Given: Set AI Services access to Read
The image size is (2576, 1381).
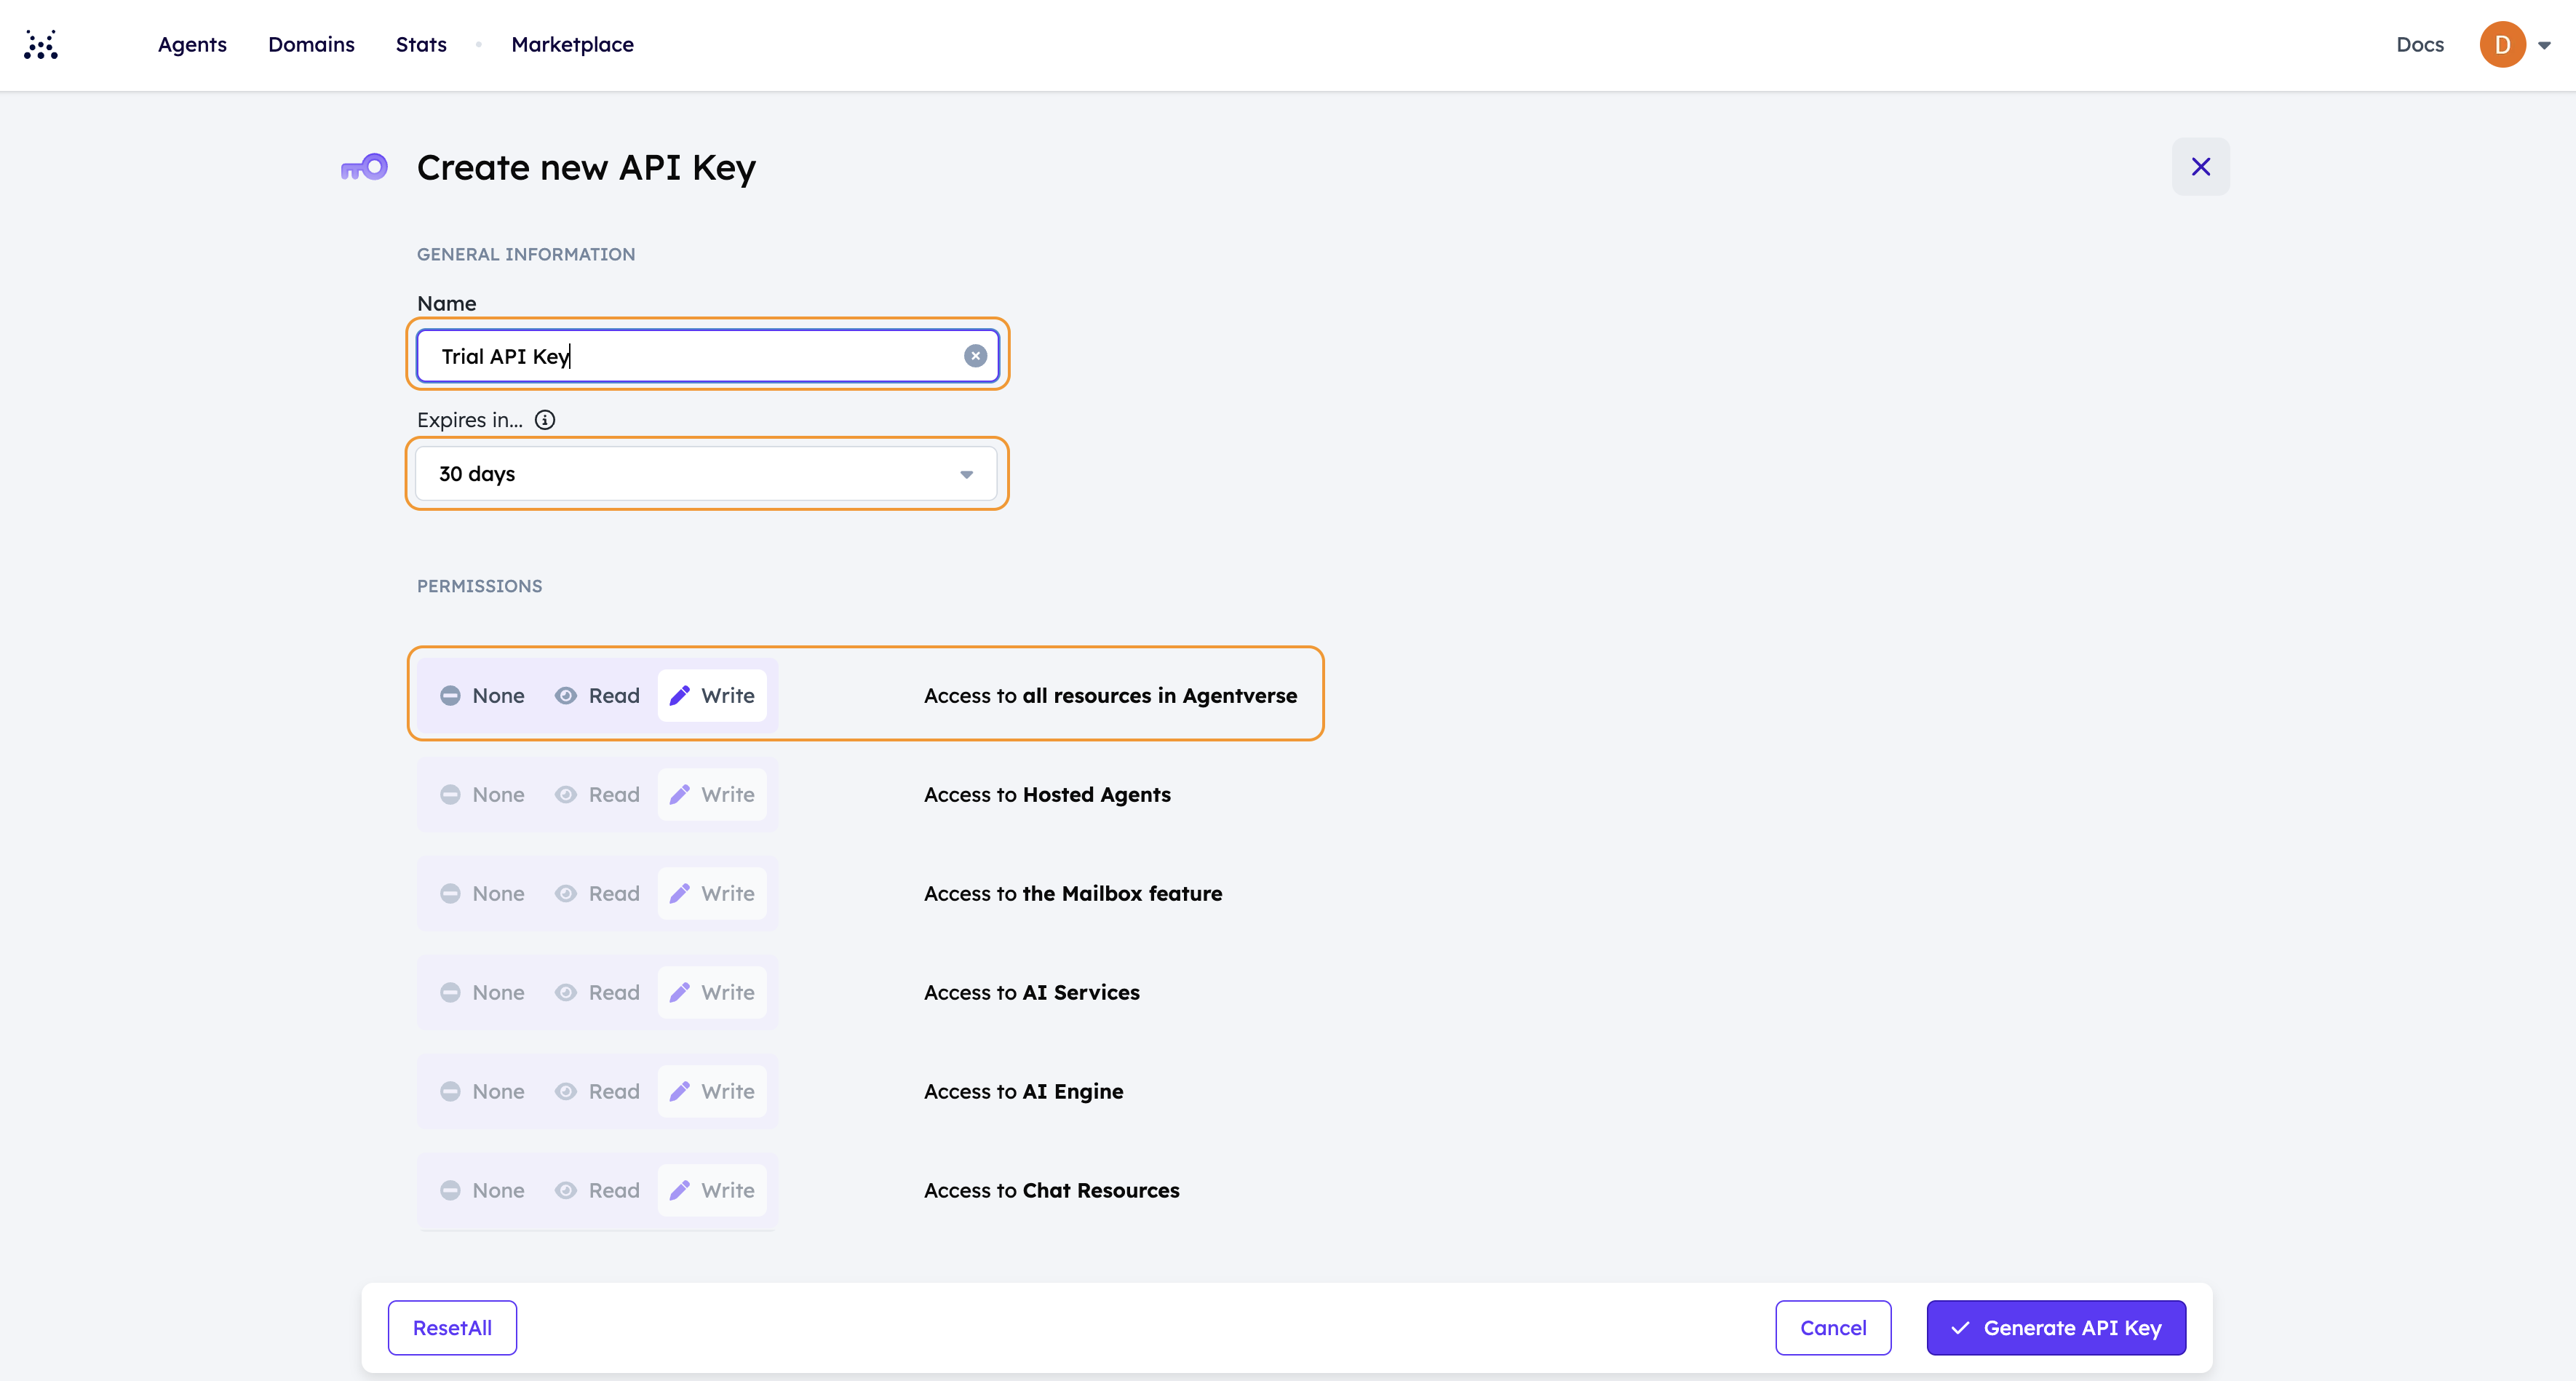Looking at the screenshot, I should pos(598,993).
